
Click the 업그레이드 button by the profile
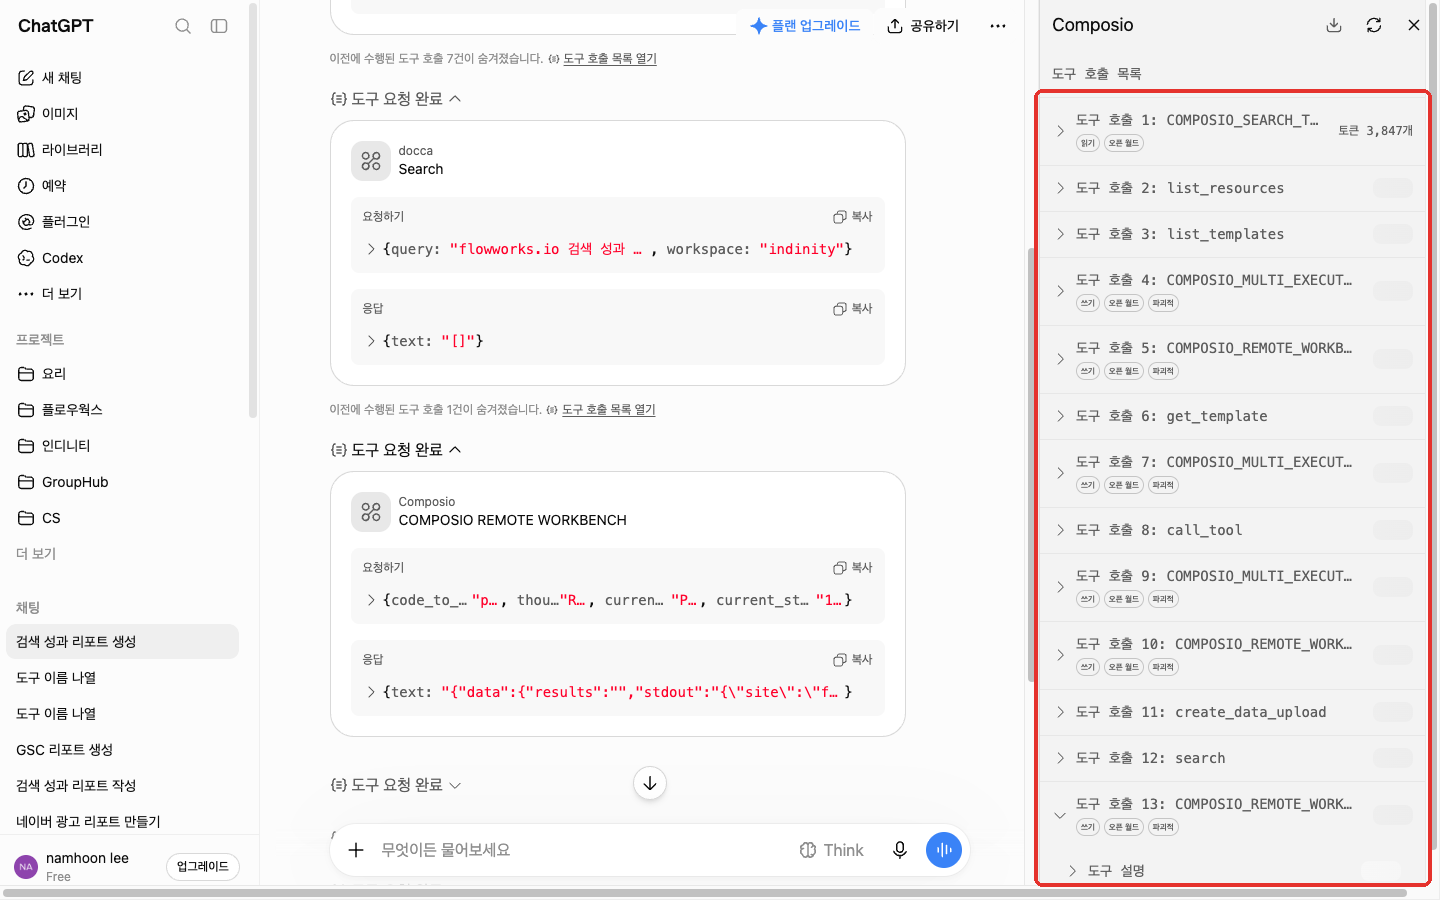coord(202,867)
